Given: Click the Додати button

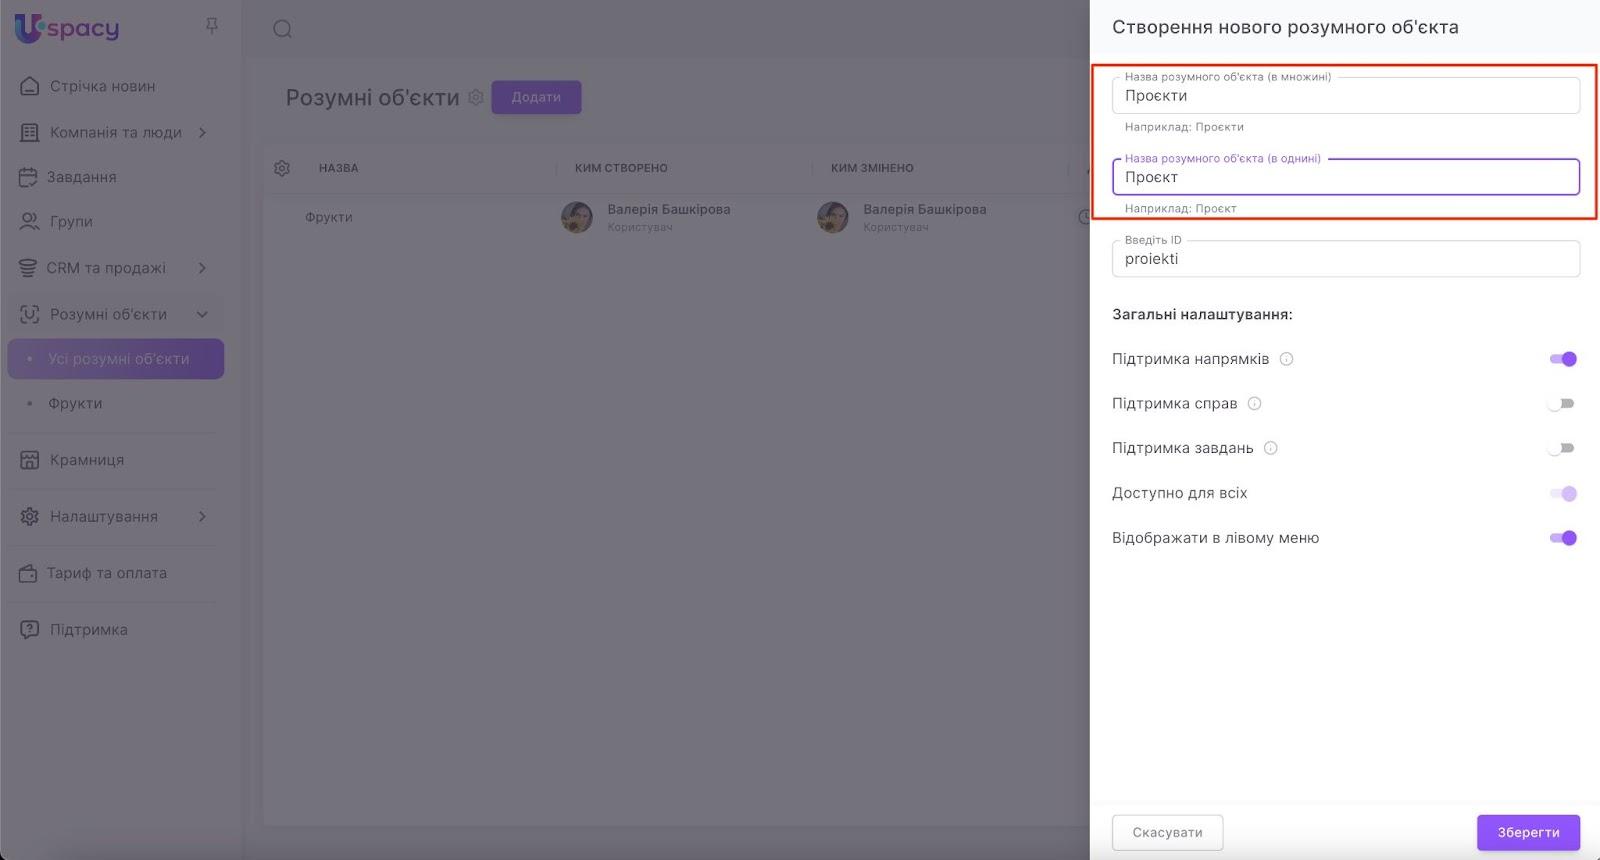Looking at the screenshot, I should click(x=536, y=97).
